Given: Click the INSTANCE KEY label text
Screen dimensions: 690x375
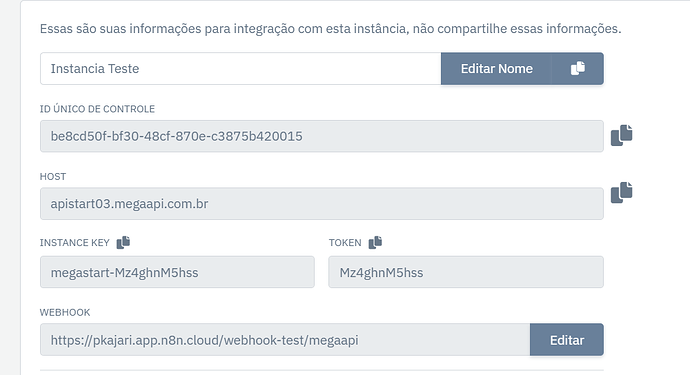Looking at the screenshot, I should click(74, 243).
